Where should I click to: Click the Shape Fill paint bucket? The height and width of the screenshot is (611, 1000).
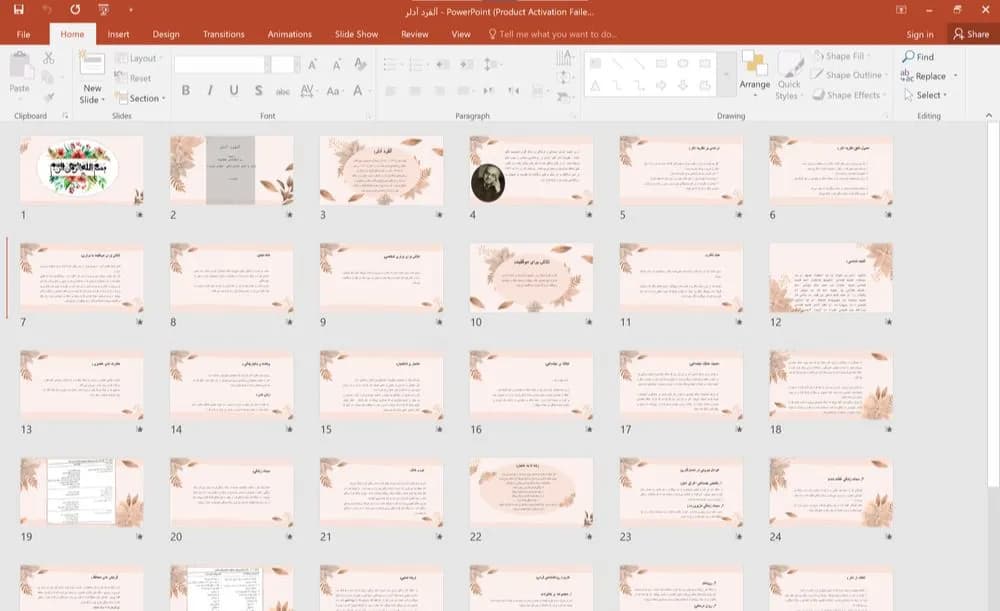tap(818, 56)
